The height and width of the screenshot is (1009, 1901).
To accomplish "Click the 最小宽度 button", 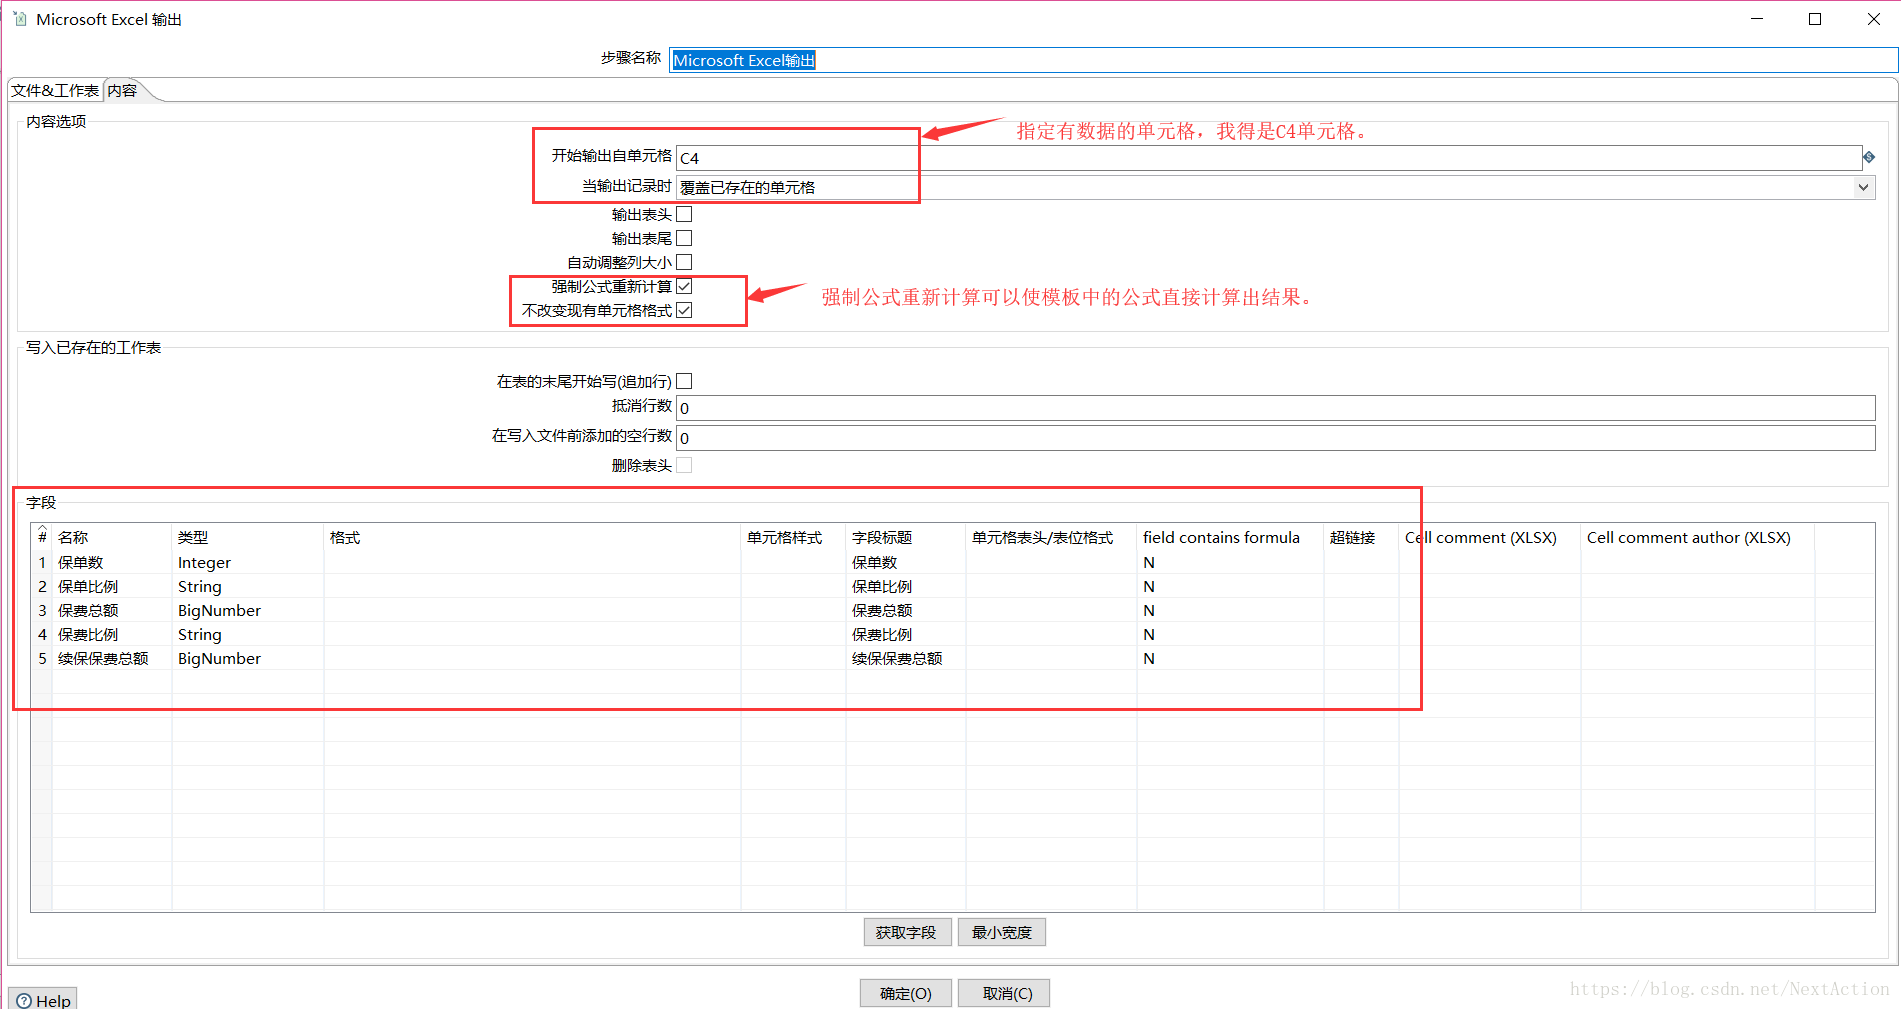I will coord(1002,932).
